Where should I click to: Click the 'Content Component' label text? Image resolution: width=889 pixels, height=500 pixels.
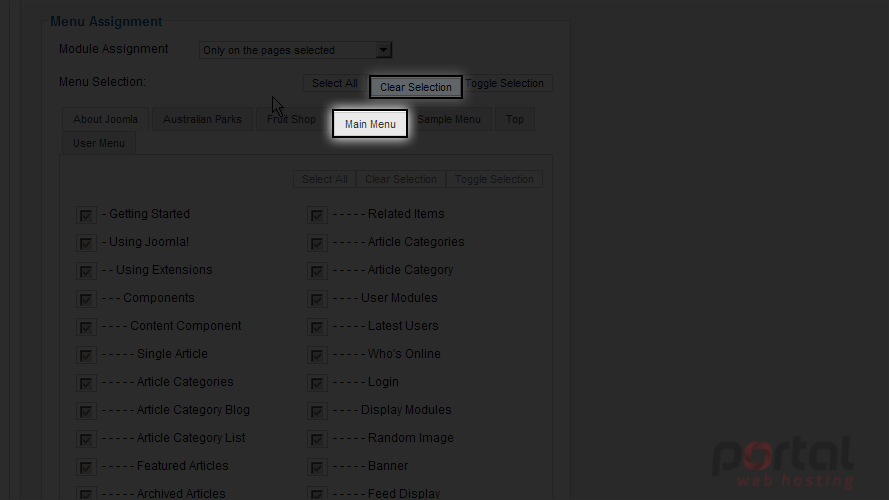click(185, 326)
